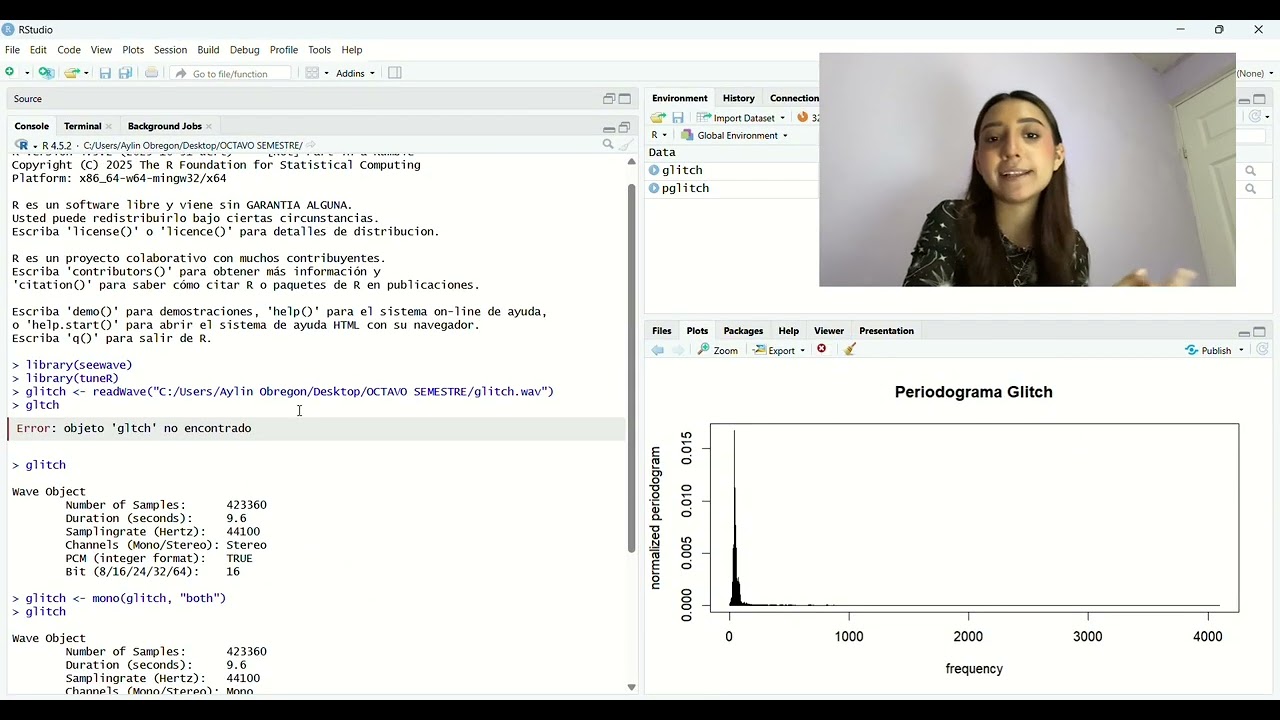Image resolution: width=1280 pixels, height=720 pixels.
Task: Open the R language dropdown in Environment
Action: point(659,135)
